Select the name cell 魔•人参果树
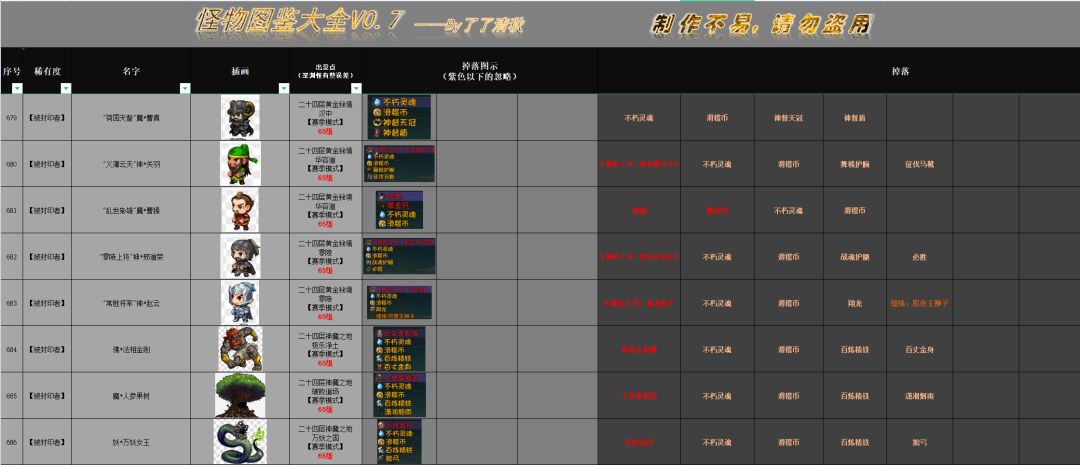Viewport: 1080px width, 465px height. (x=131, y=395)
